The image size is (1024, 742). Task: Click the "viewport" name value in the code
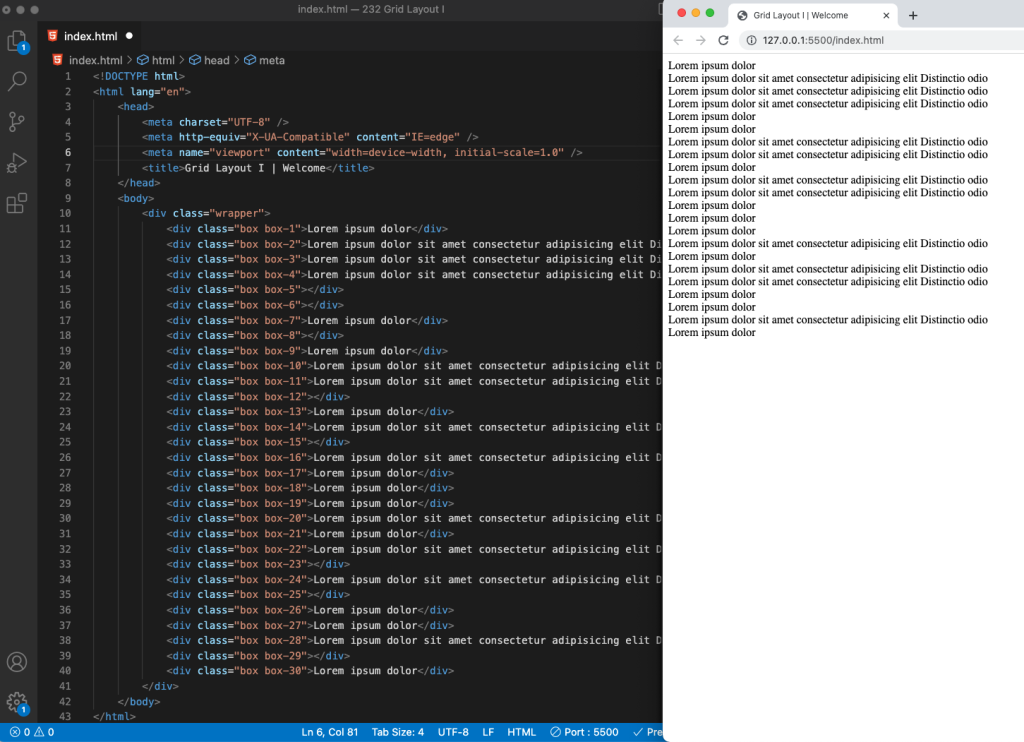click(243, 153)
